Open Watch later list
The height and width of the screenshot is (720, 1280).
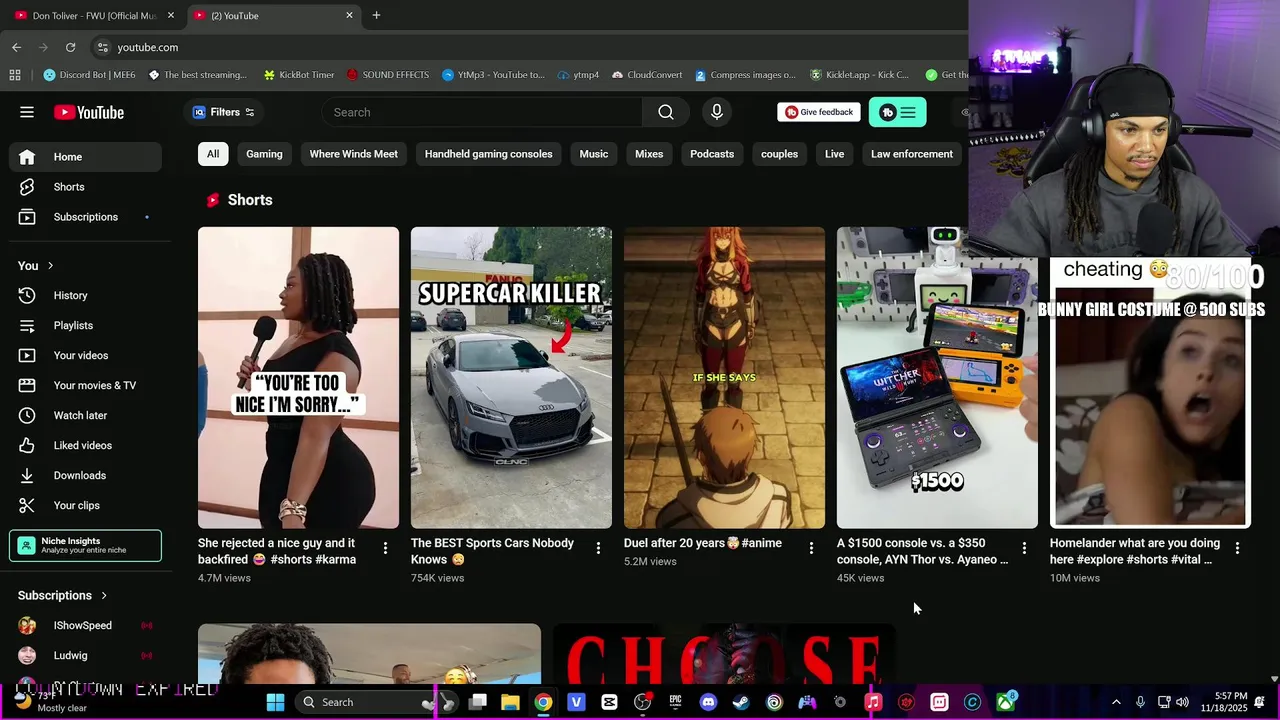85,416
